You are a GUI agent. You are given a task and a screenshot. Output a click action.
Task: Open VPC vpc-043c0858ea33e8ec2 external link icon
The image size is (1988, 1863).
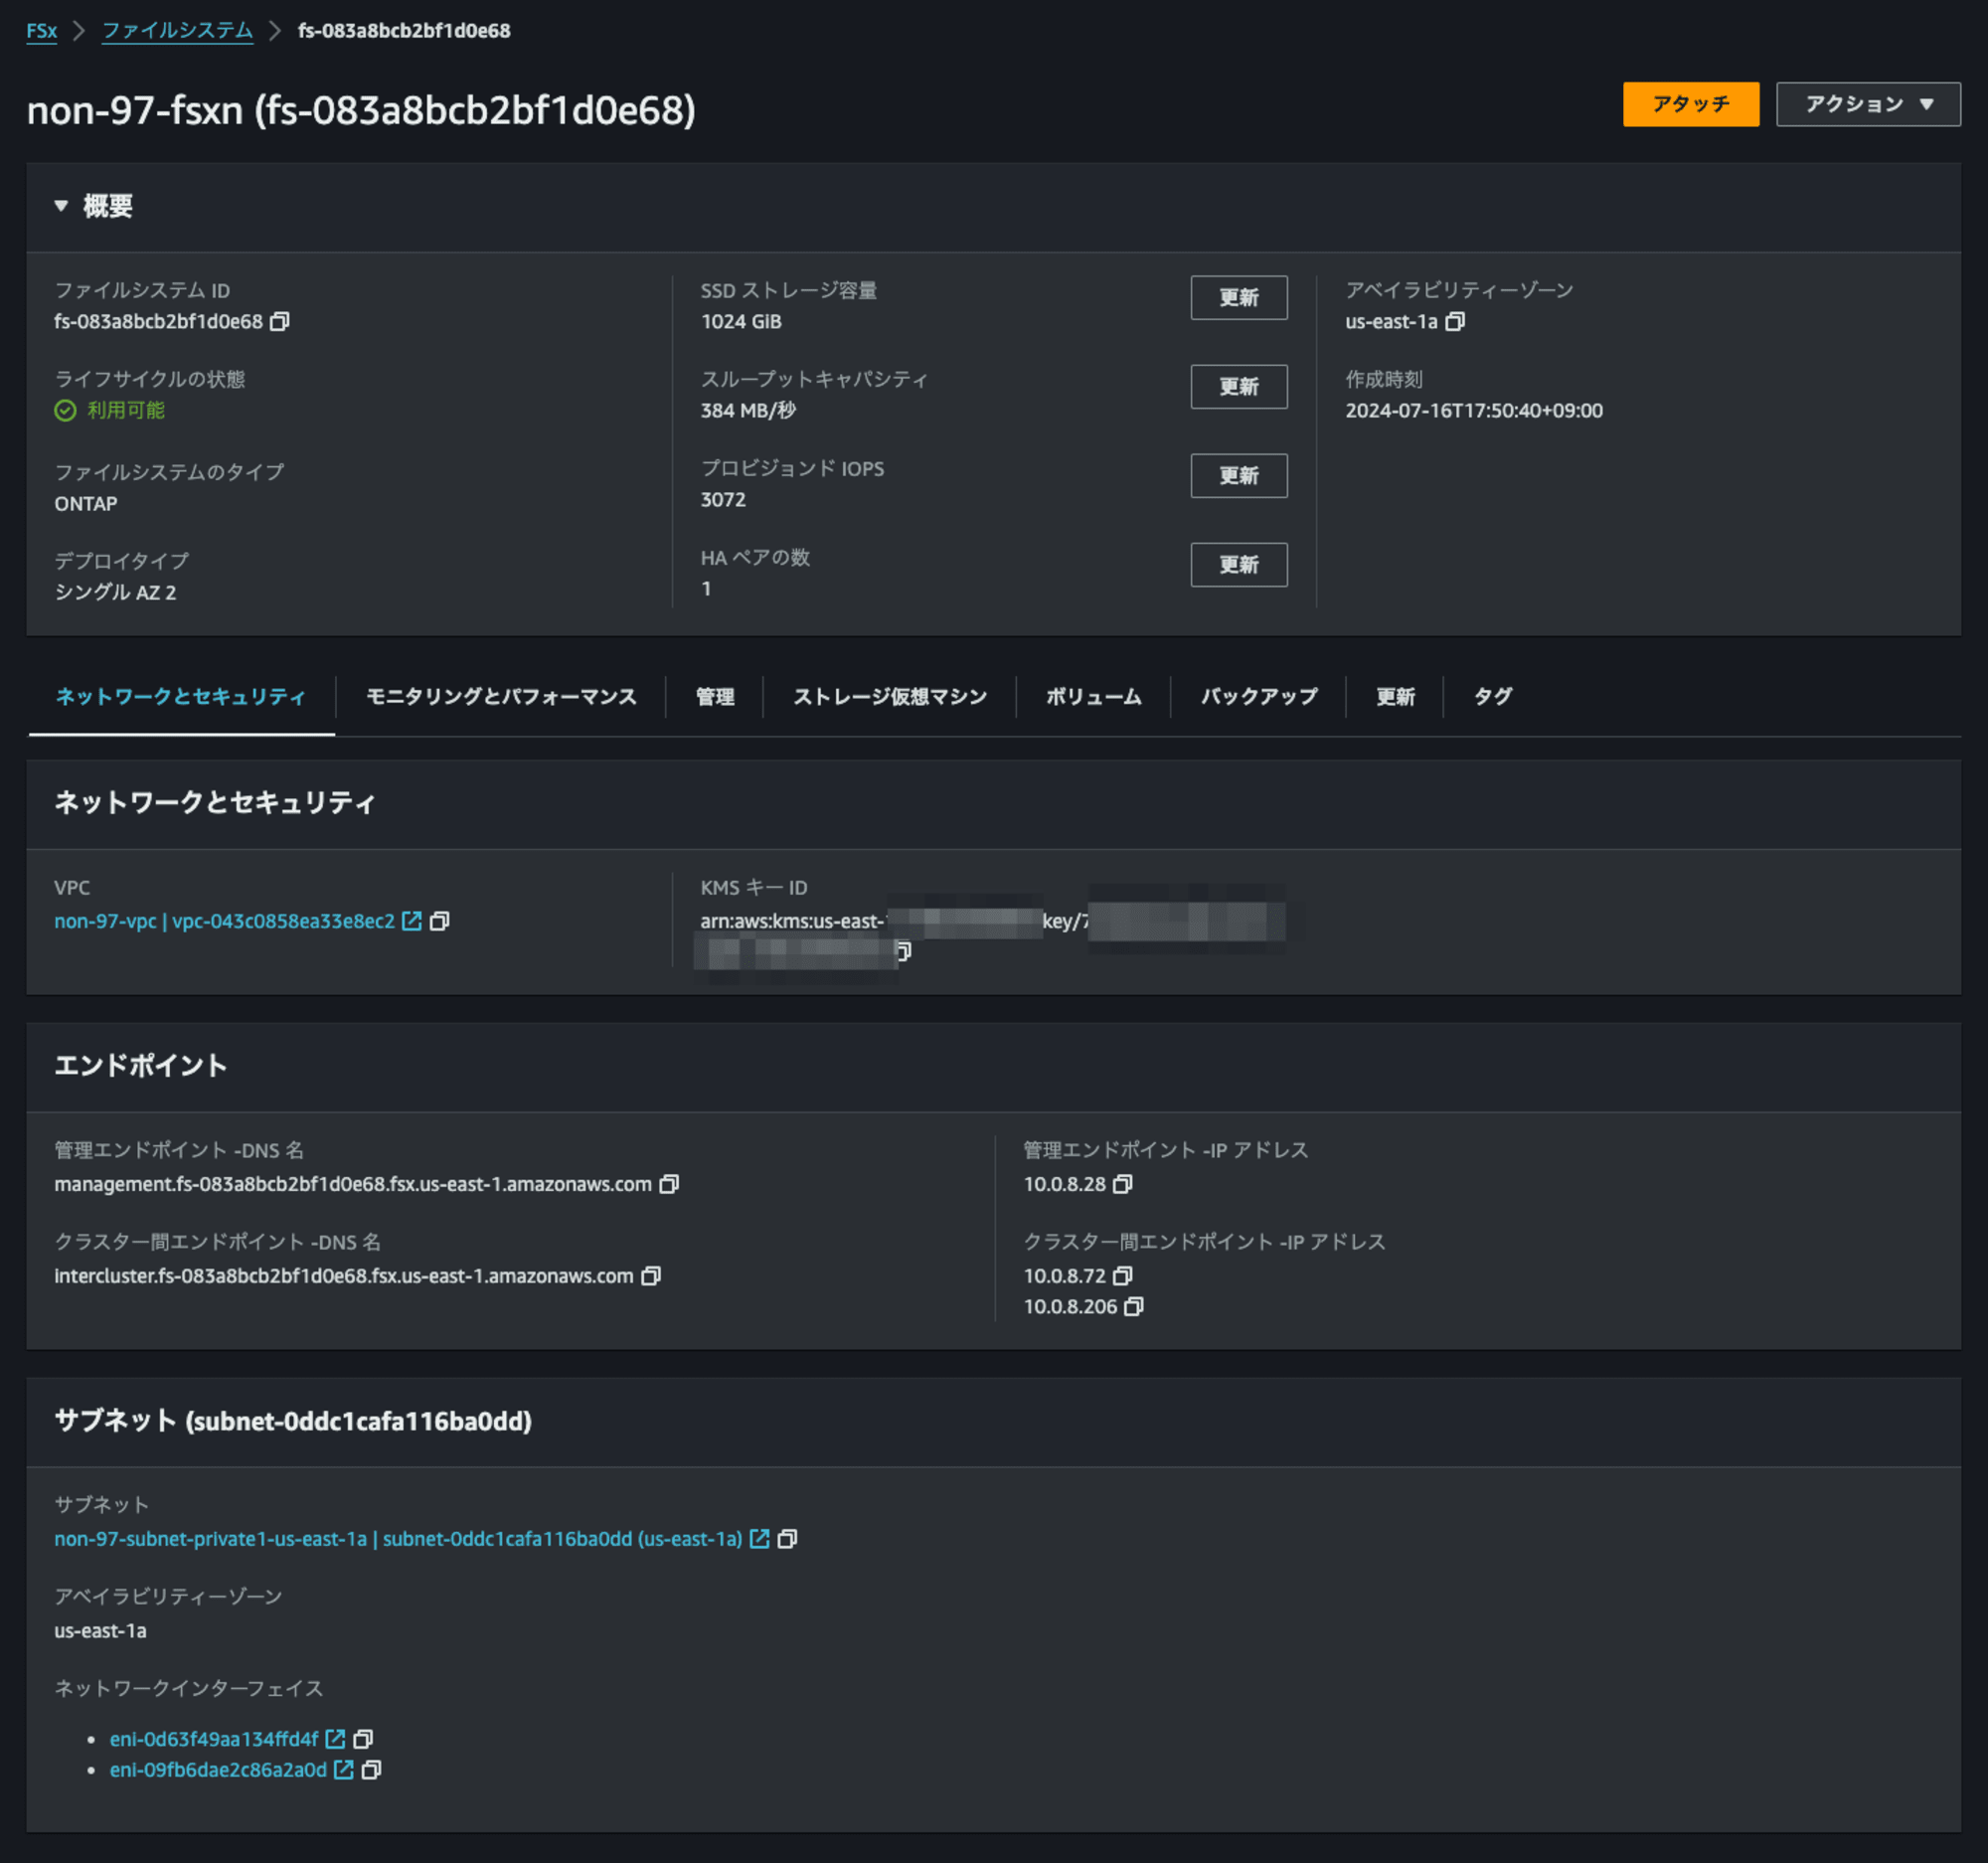click(411, 920)
